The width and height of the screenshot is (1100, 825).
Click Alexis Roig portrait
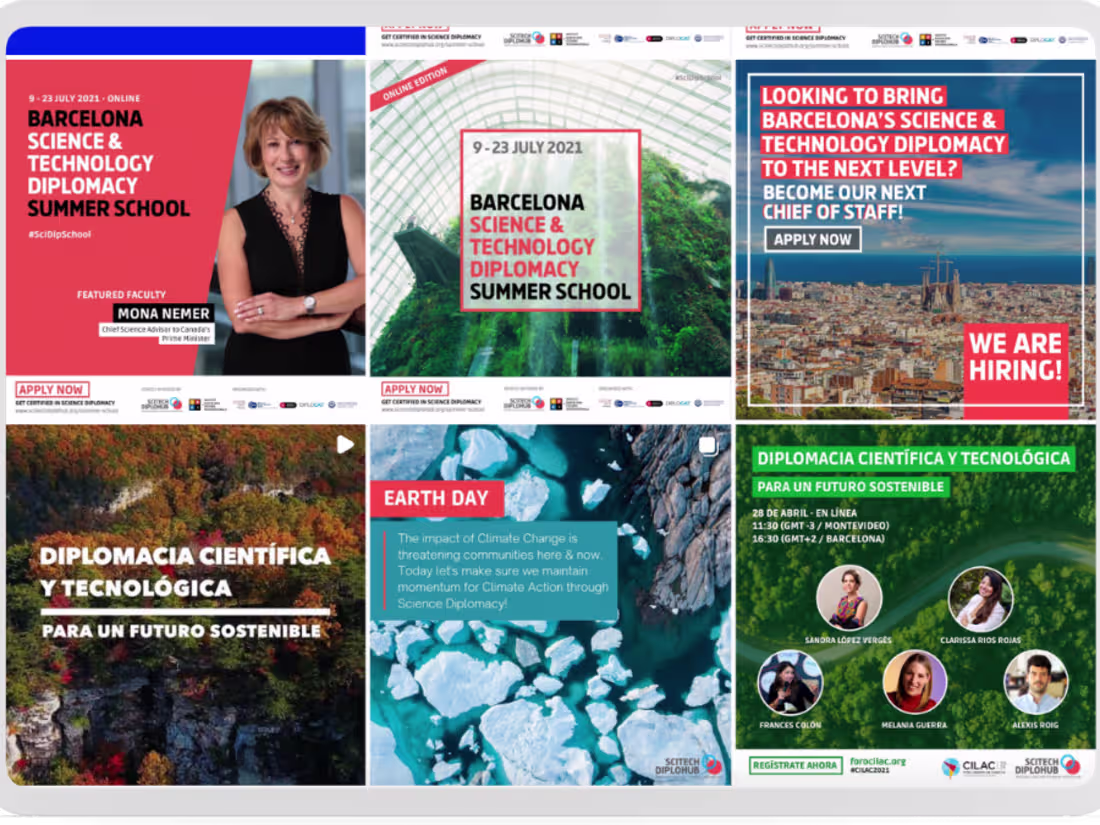point(1035,683)
